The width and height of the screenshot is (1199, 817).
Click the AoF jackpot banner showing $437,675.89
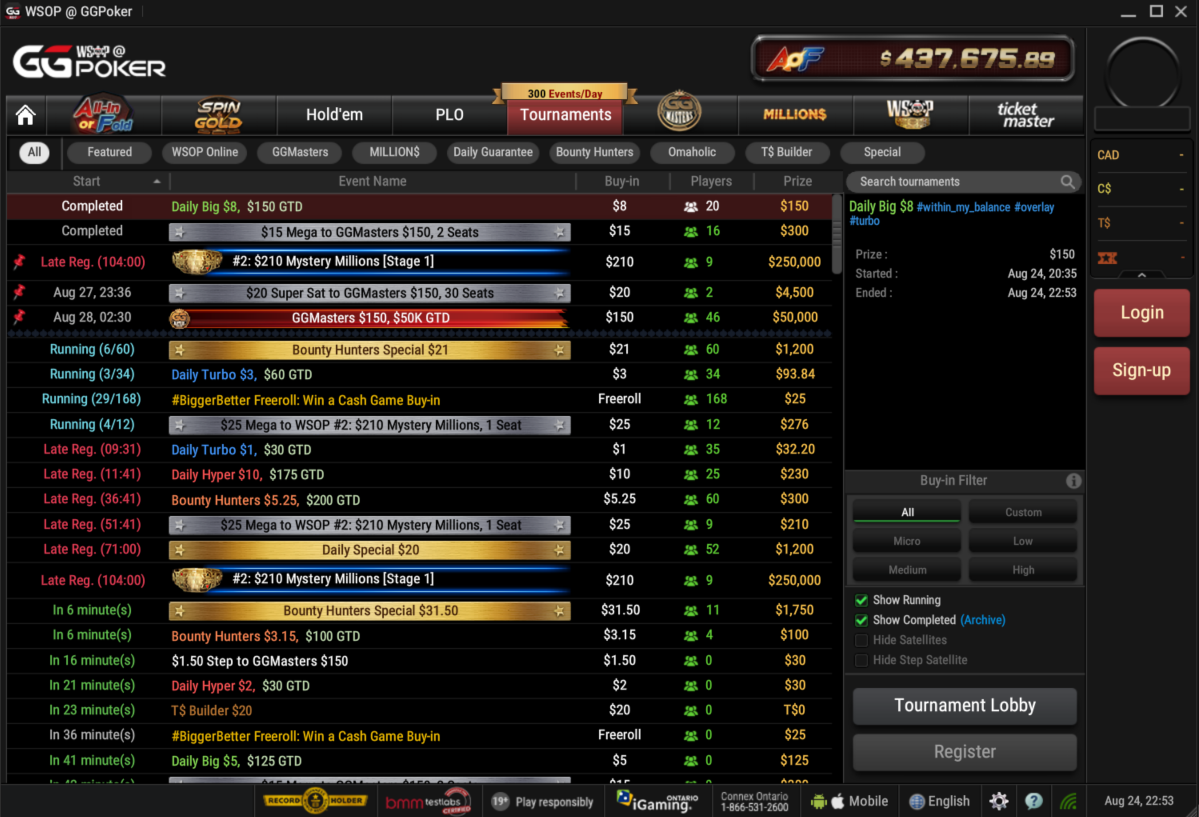913,59
